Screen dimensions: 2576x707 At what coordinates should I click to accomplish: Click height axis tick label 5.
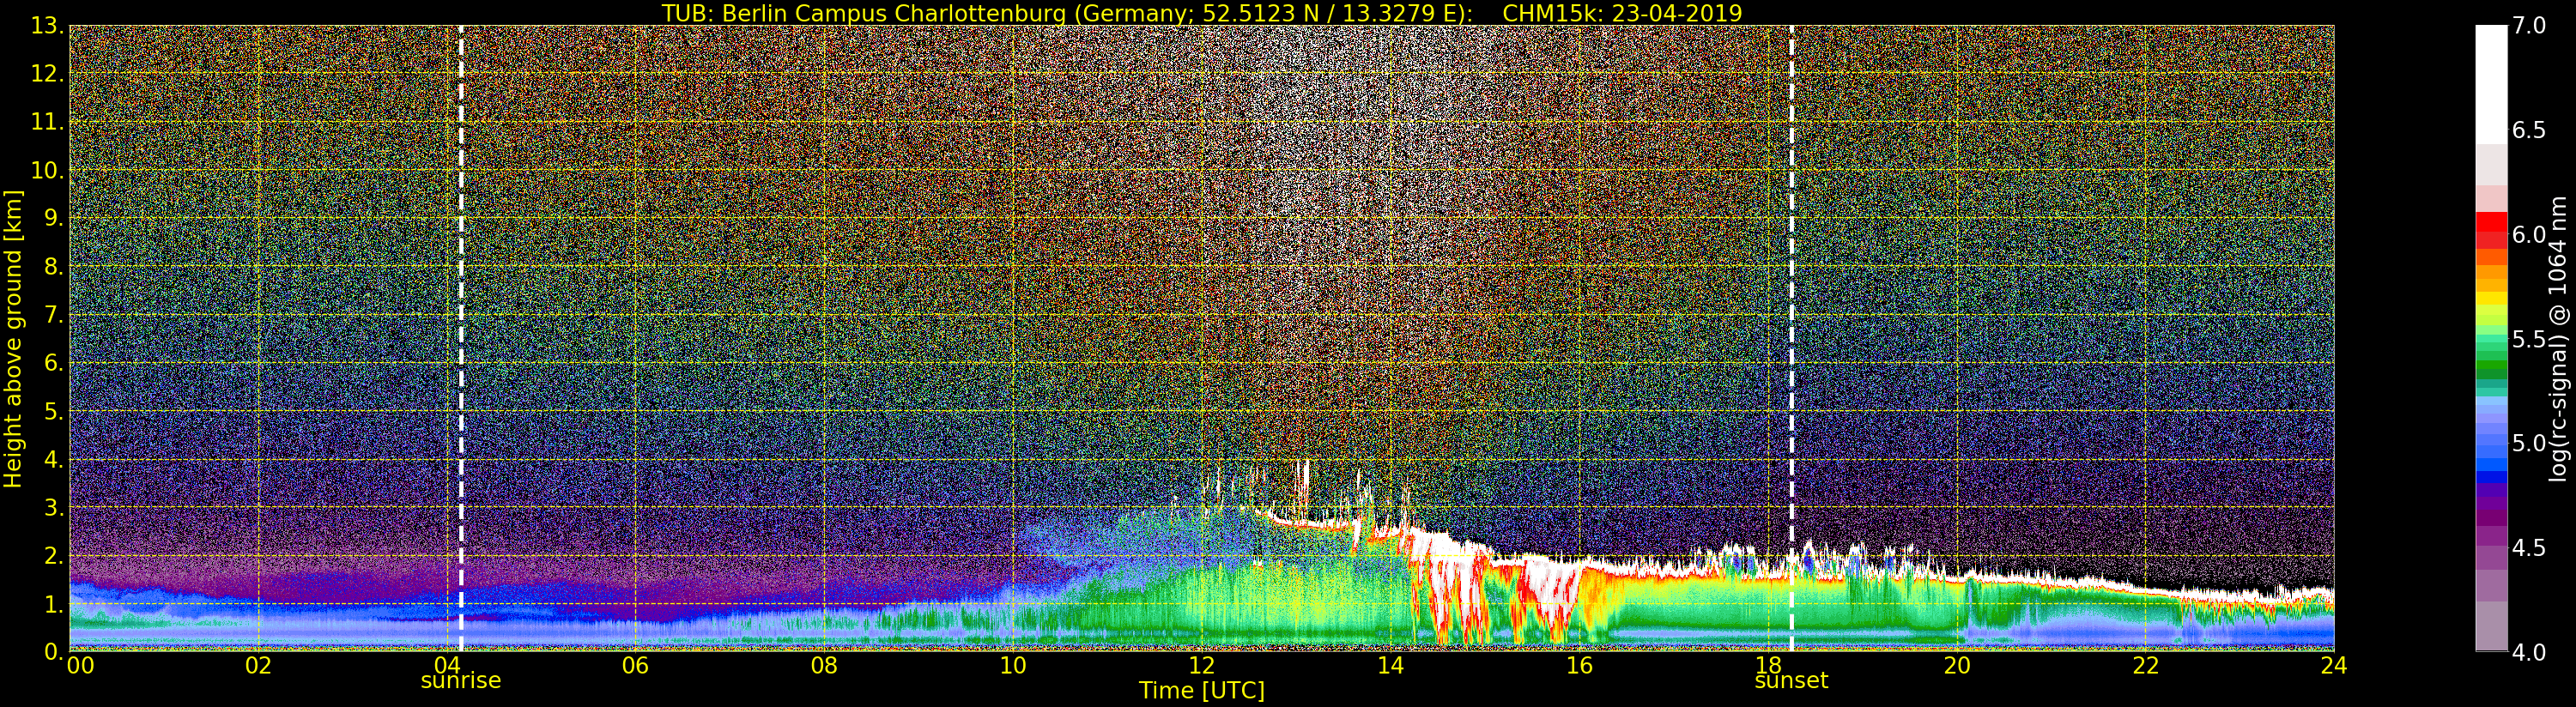tap(53, 412)
